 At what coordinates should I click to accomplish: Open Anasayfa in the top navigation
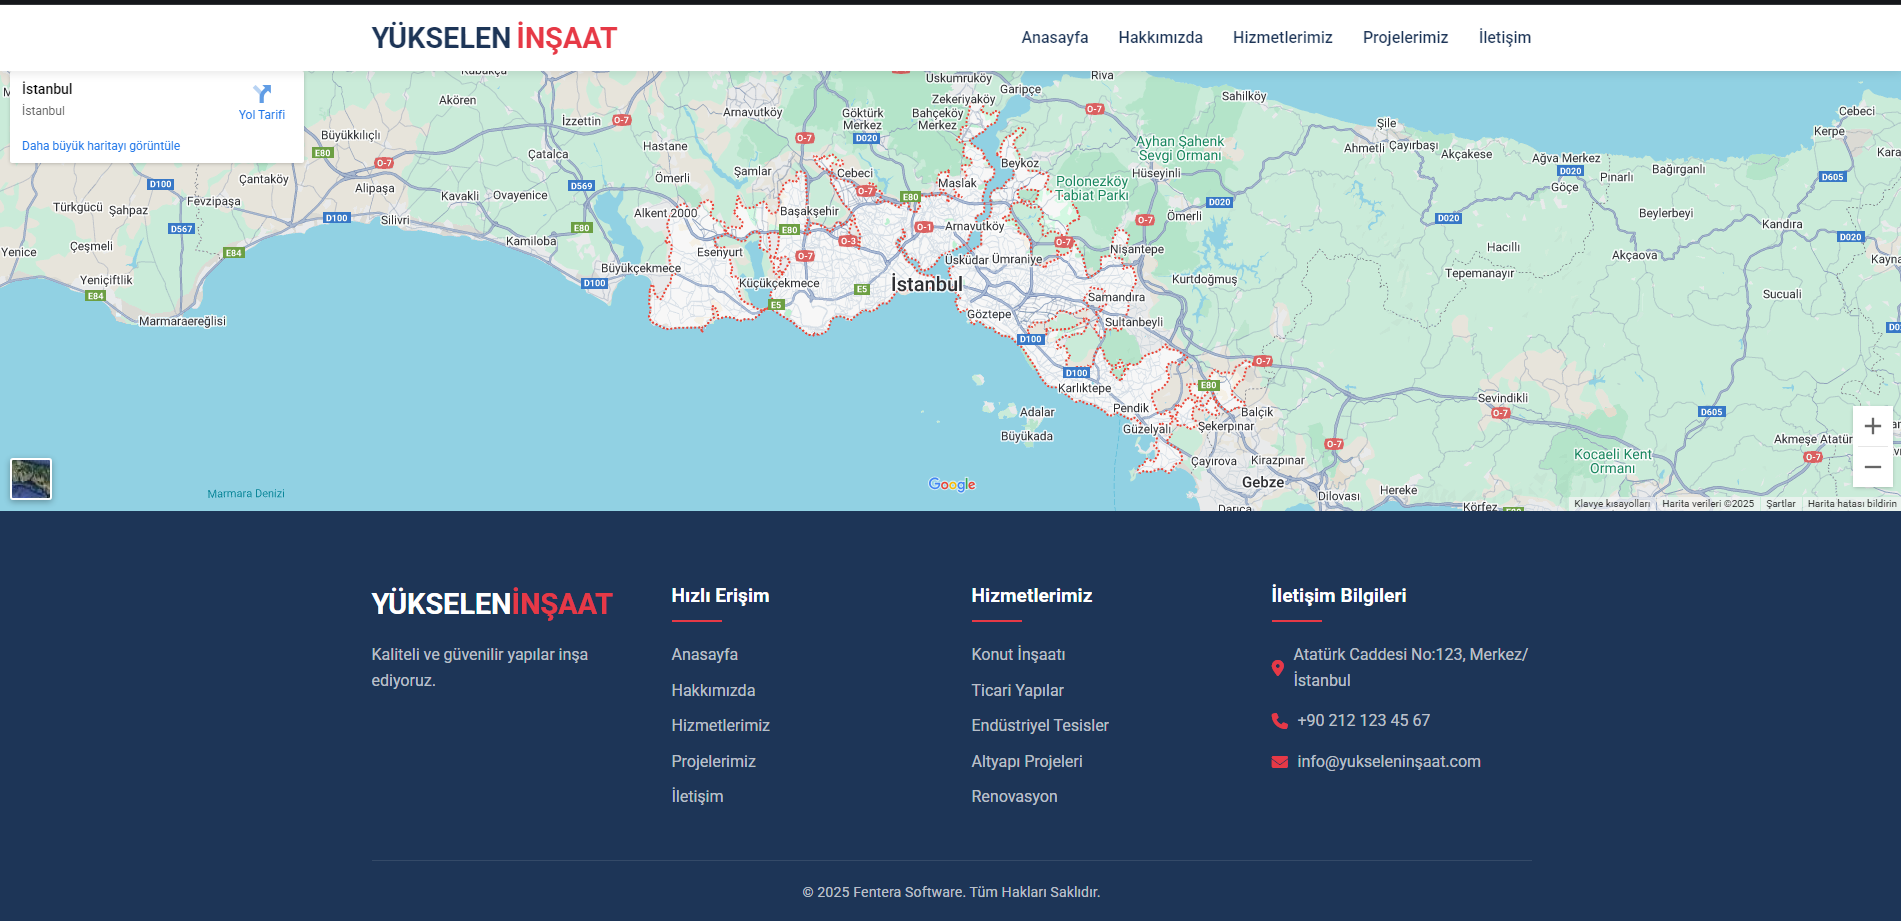tap(1054, 37)
